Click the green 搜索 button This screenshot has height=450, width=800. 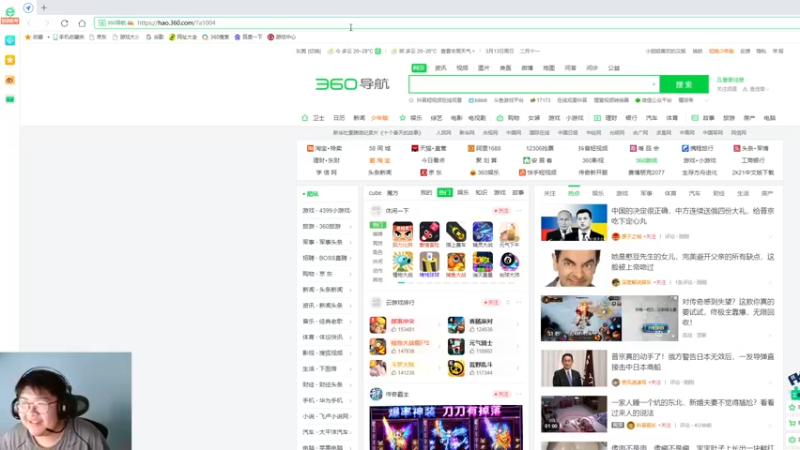click(684, 84)
